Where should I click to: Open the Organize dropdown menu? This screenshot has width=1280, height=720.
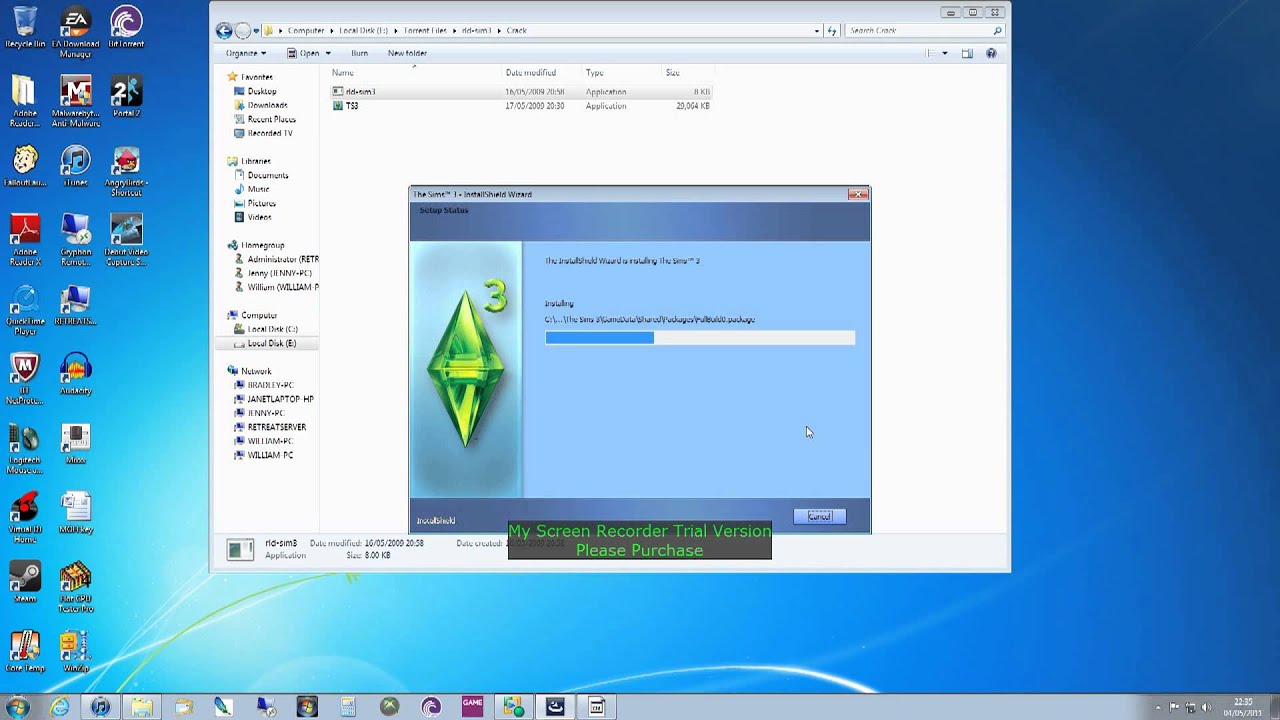(245, 53)
